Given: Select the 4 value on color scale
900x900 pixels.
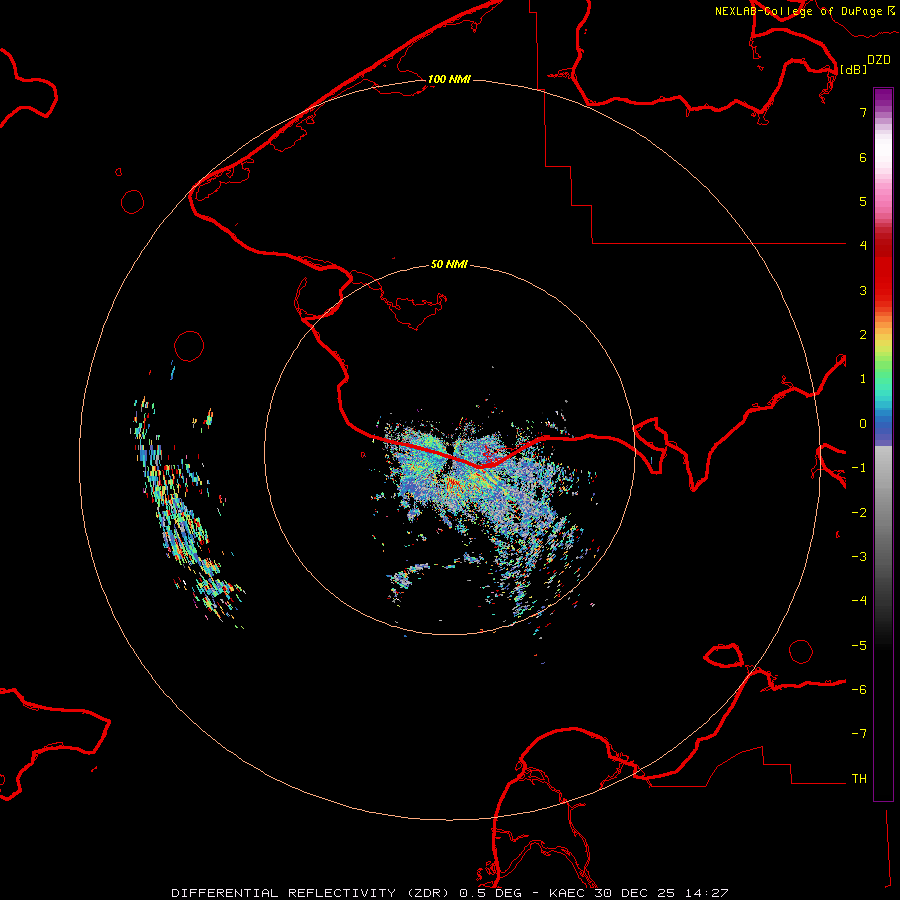Looking at the screenshot, I should pos(863,246).
